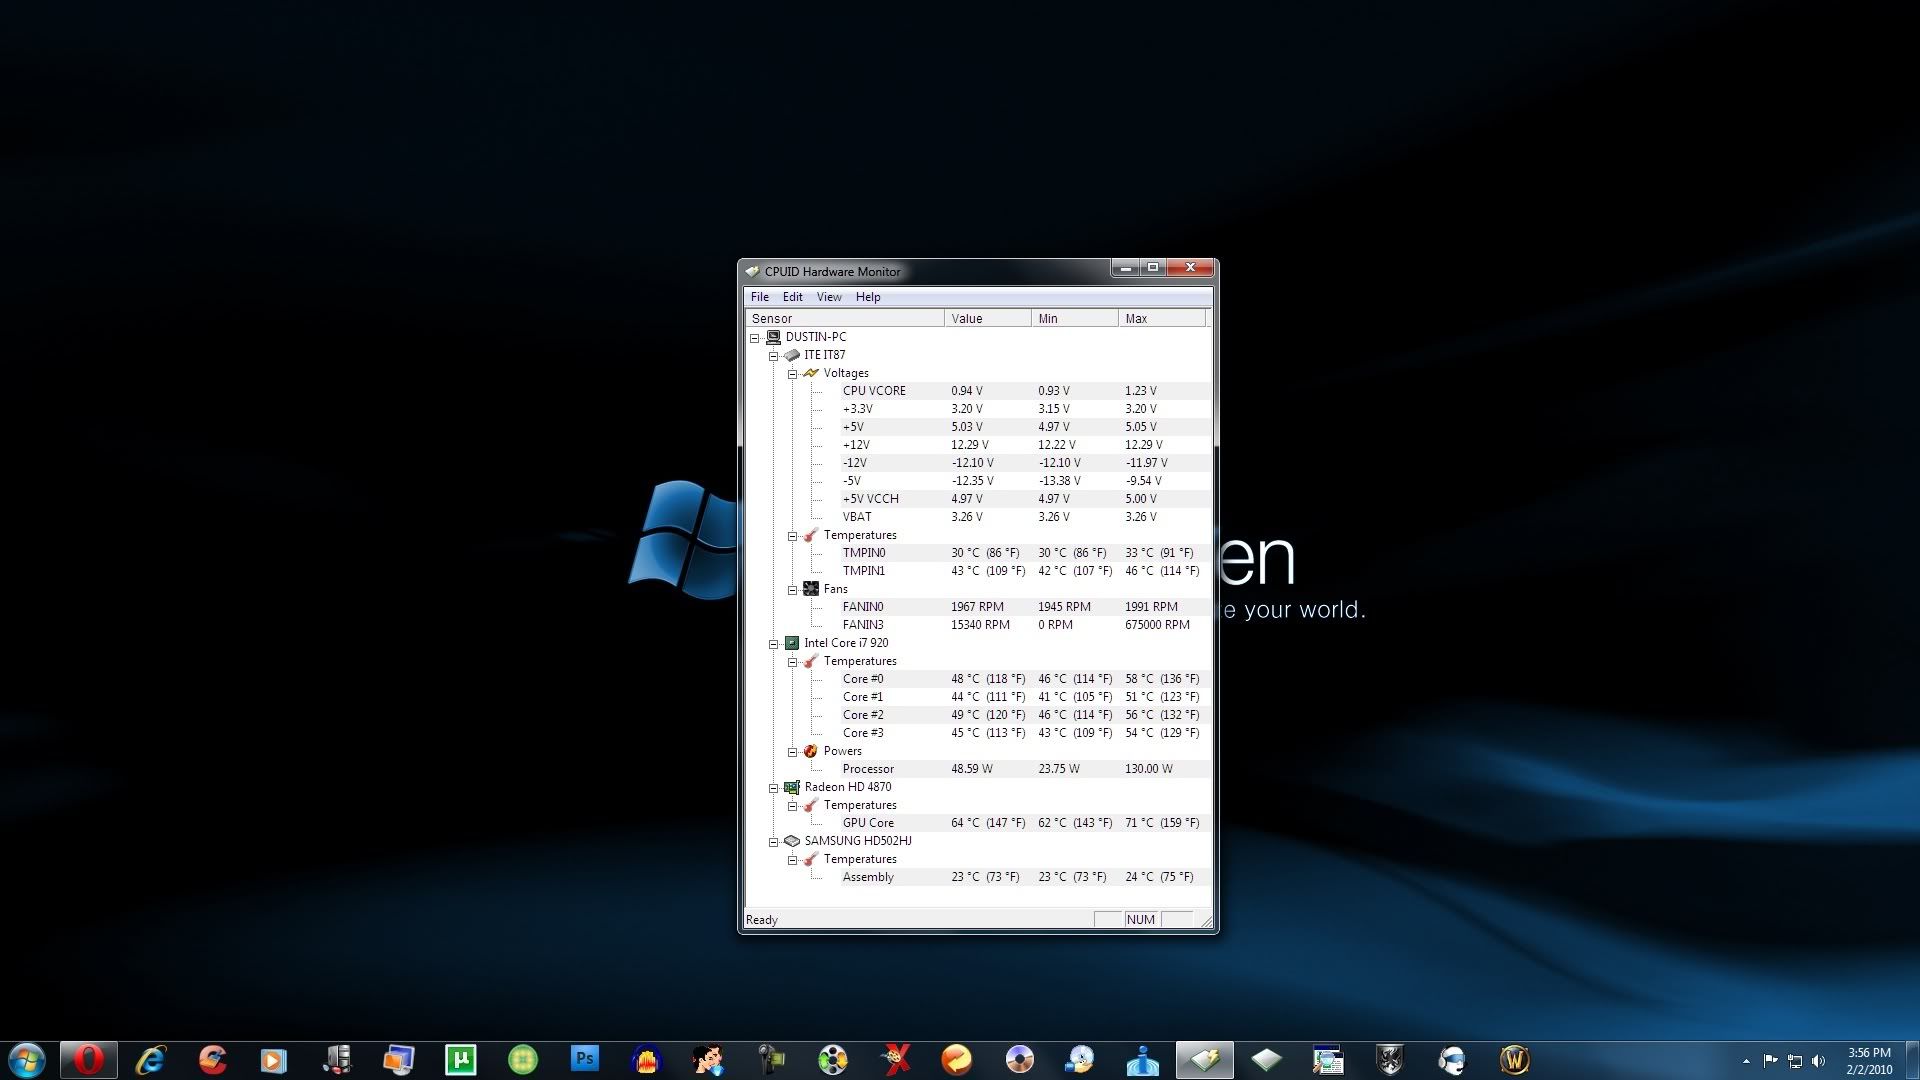Open the Windows Start menu
Screen dimensions: 1920x1080
(x=27, y=1060)
